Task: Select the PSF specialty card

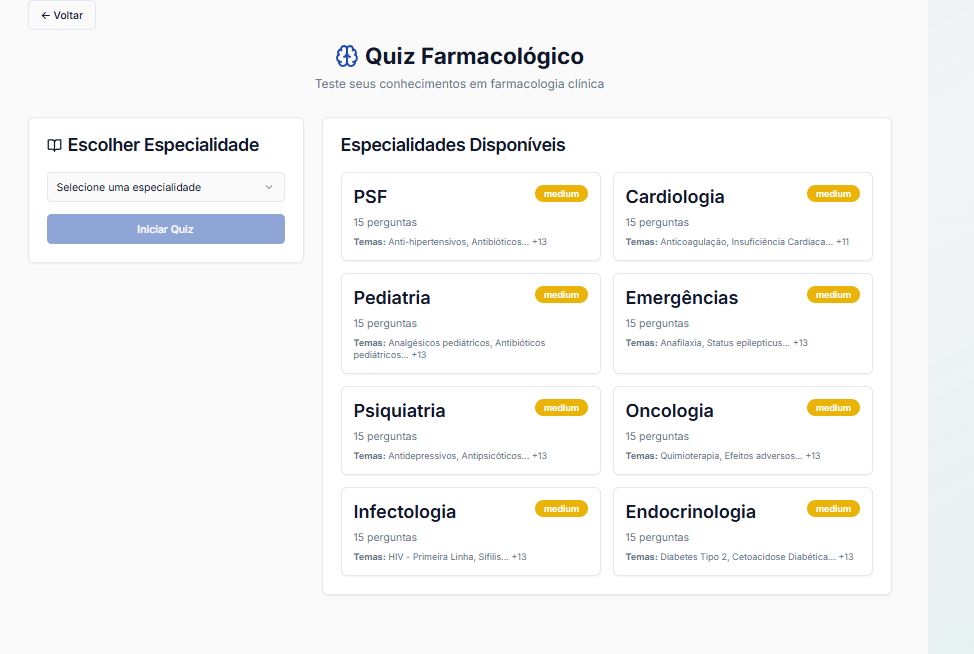Action: [470, 216]
